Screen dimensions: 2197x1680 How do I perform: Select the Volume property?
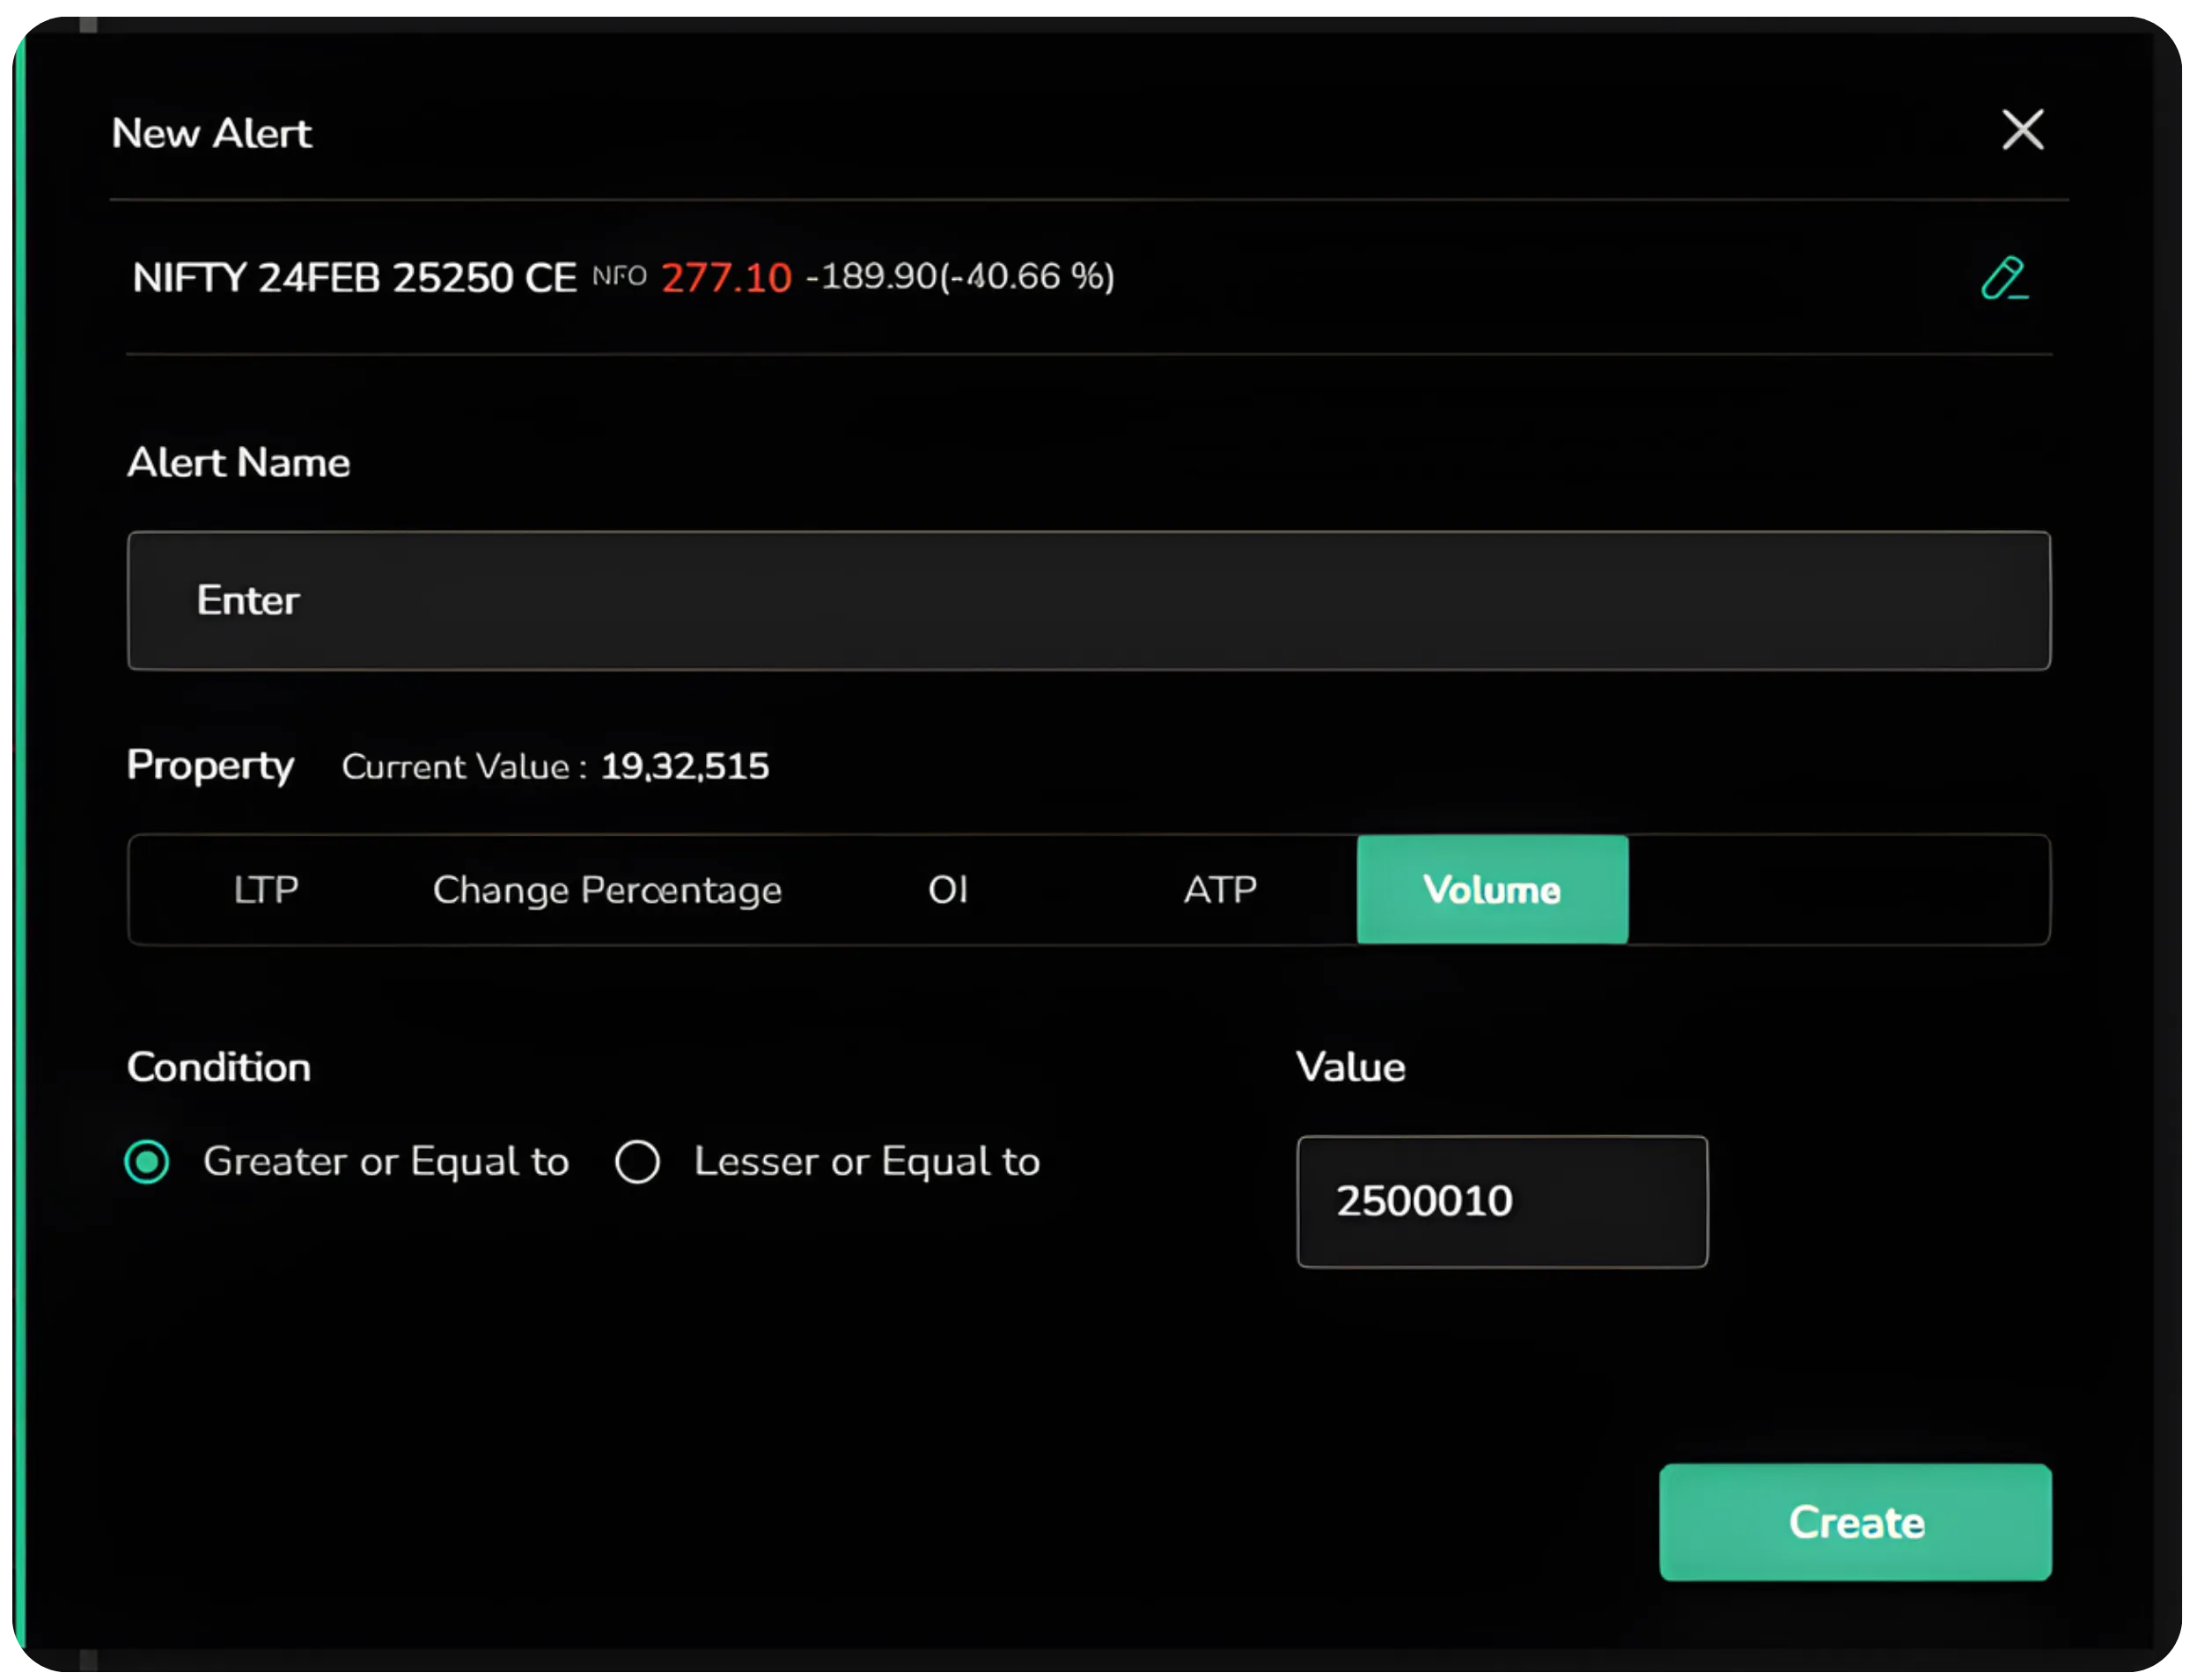(x=1492, y=889)
